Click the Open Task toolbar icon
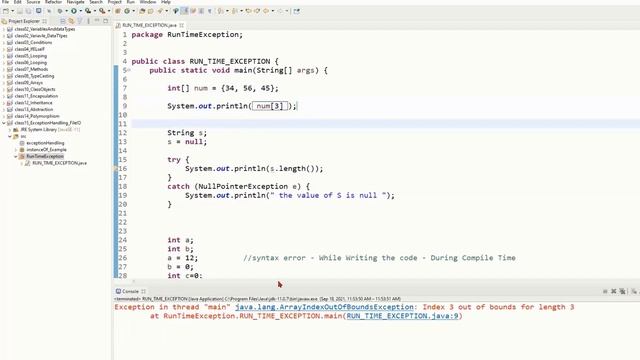This screenshot has height=360, width=640. pyautogui.click(x=150, y=11)
